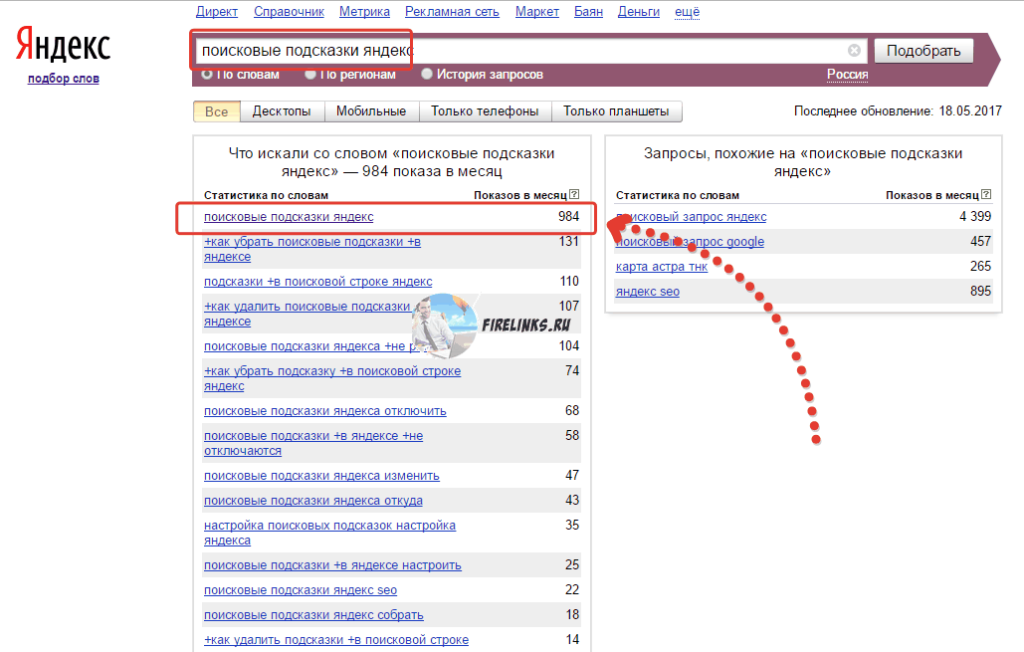The width and height of the screenshot is (1024, 652).
Task: Open Рекламная сеть in the top navigation
Action: click(452, 12)
